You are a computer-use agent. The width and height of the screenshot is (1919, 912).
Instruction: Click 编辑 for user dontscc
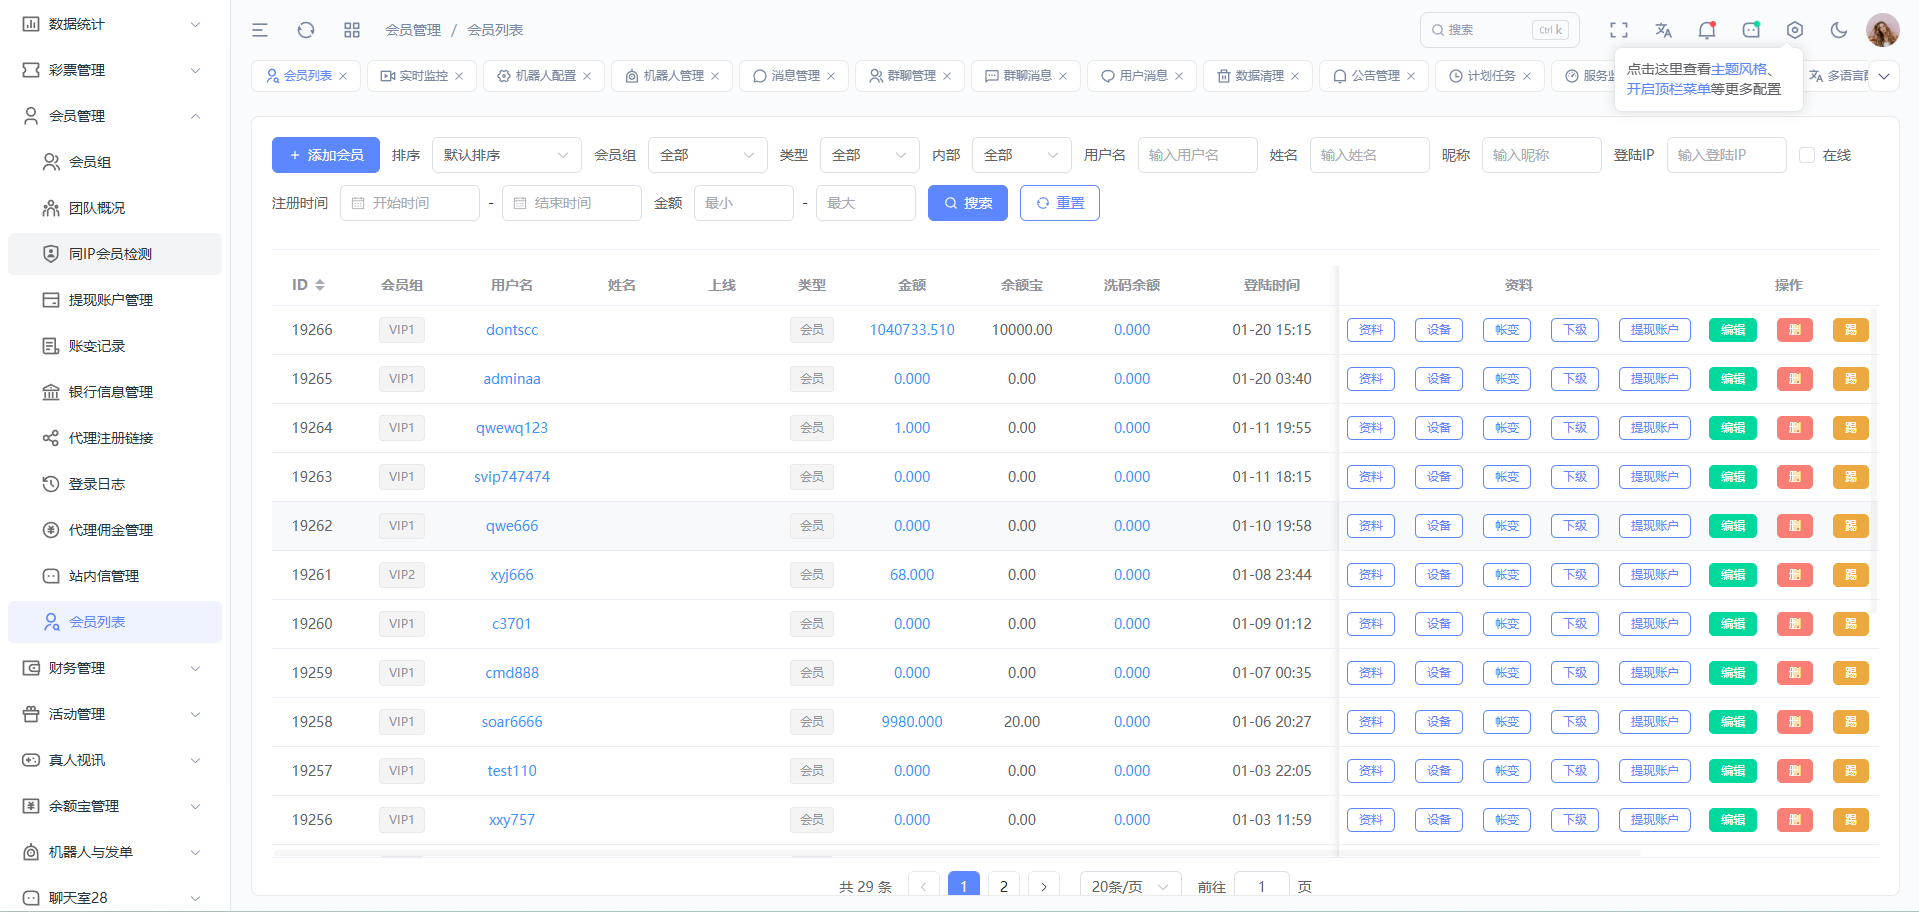1733,330
